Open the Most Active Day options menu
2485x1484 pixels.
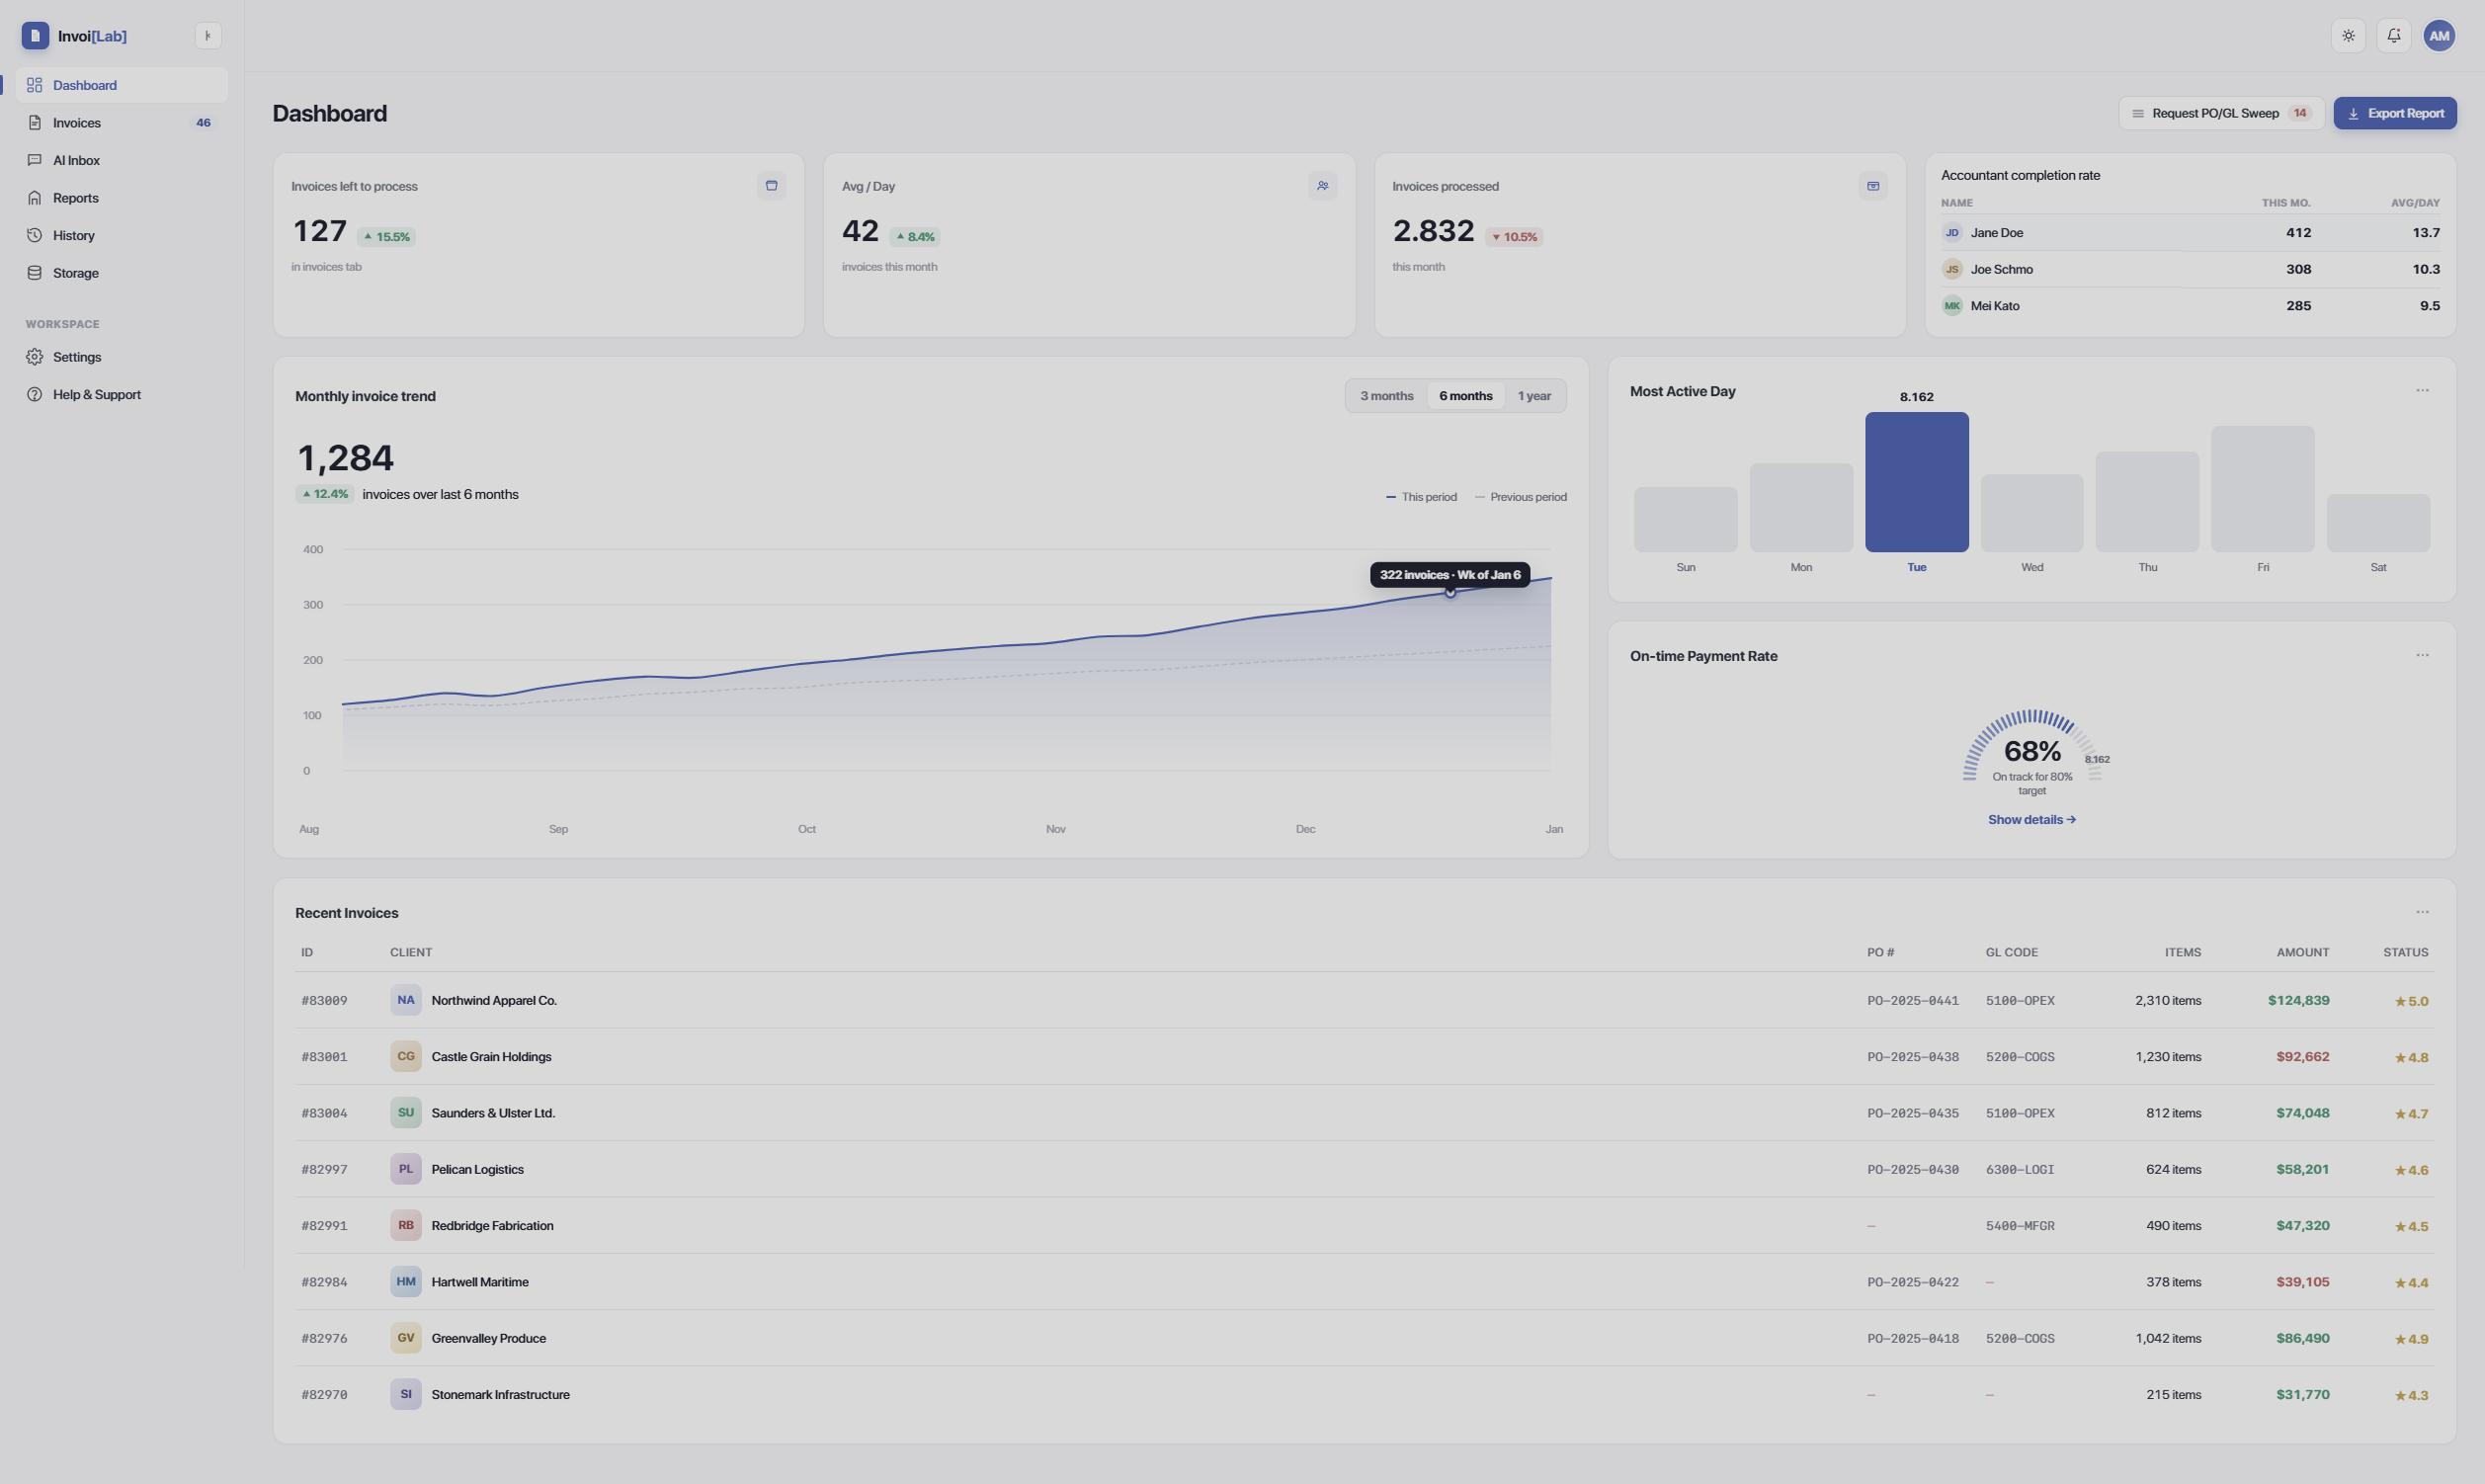point(2422,391)
